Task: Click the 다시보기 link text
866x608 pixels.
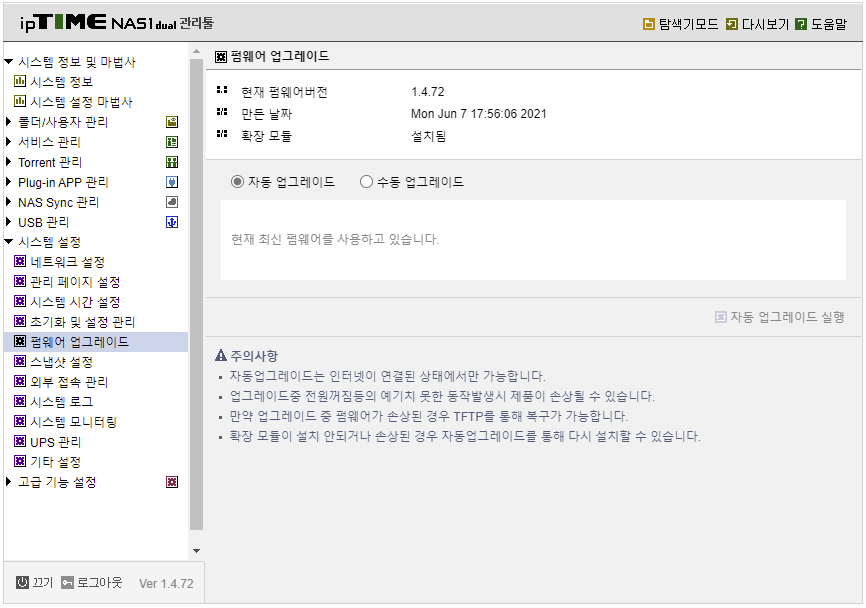Action: pos(765,24)
